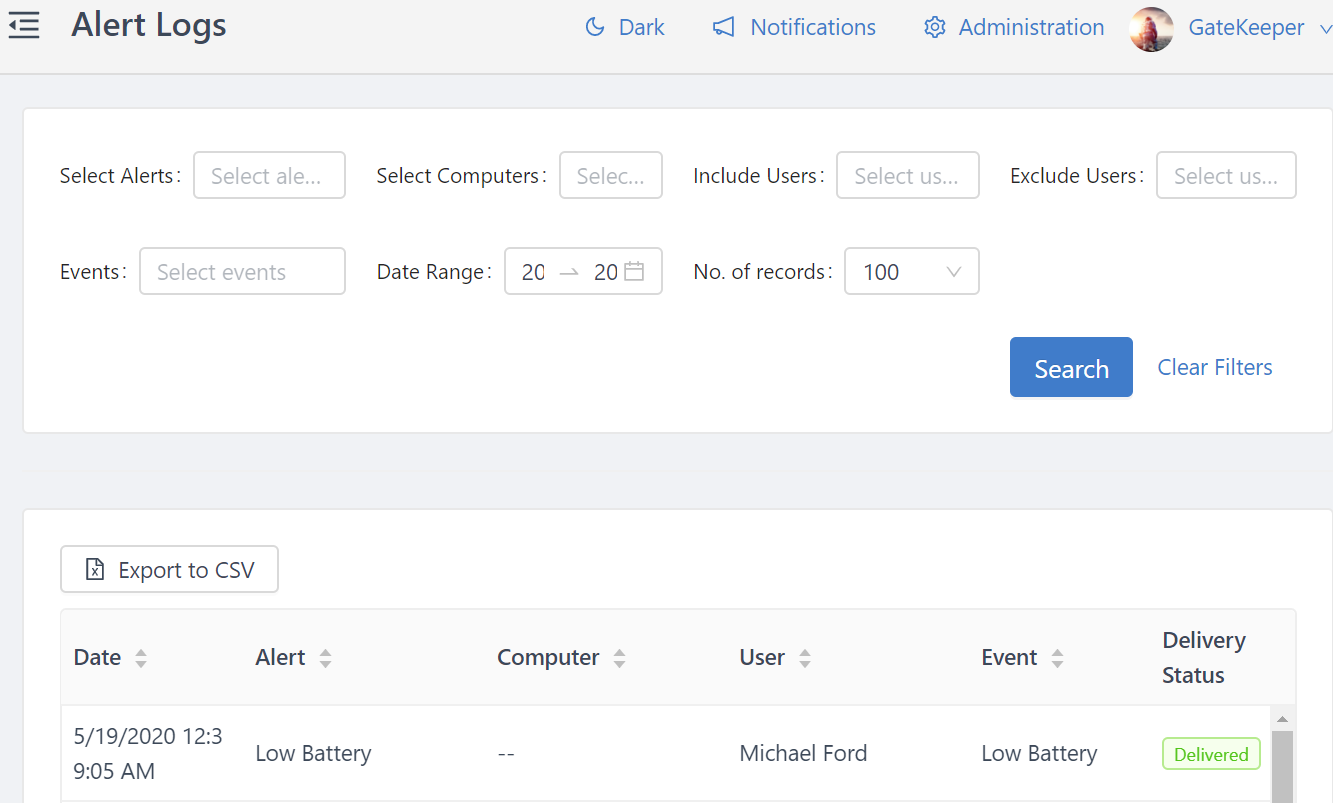The height and width of the screenshot is (803, 1333).
Task: Open the Select Computers dropdown
Action: [610, 176]
